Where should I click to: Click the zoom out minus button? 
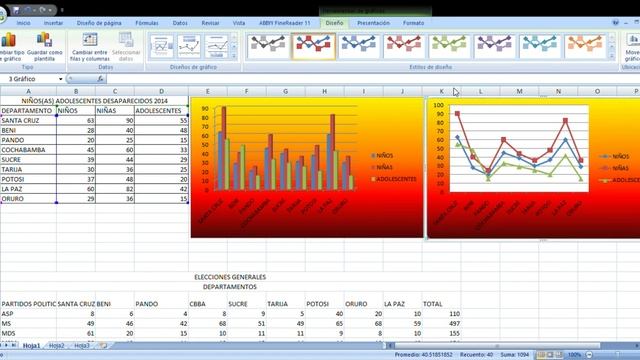(x=589, y=355)
